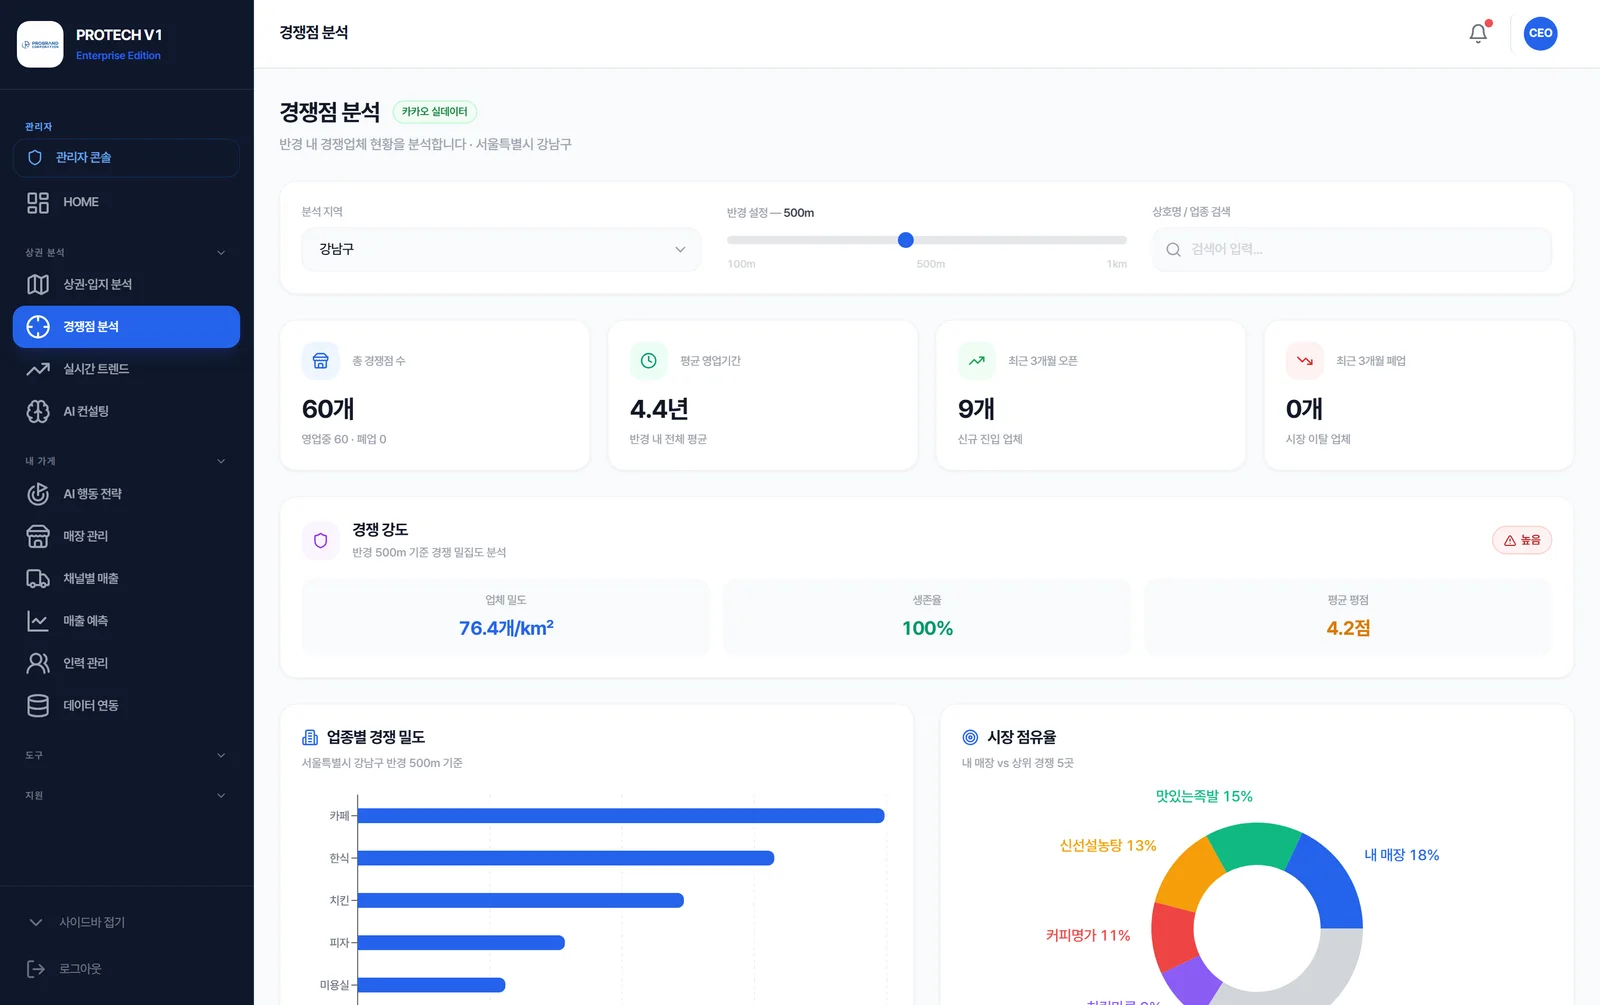
Task: Click the AI 행동 전략 goal icon
Action: (38, 494)
